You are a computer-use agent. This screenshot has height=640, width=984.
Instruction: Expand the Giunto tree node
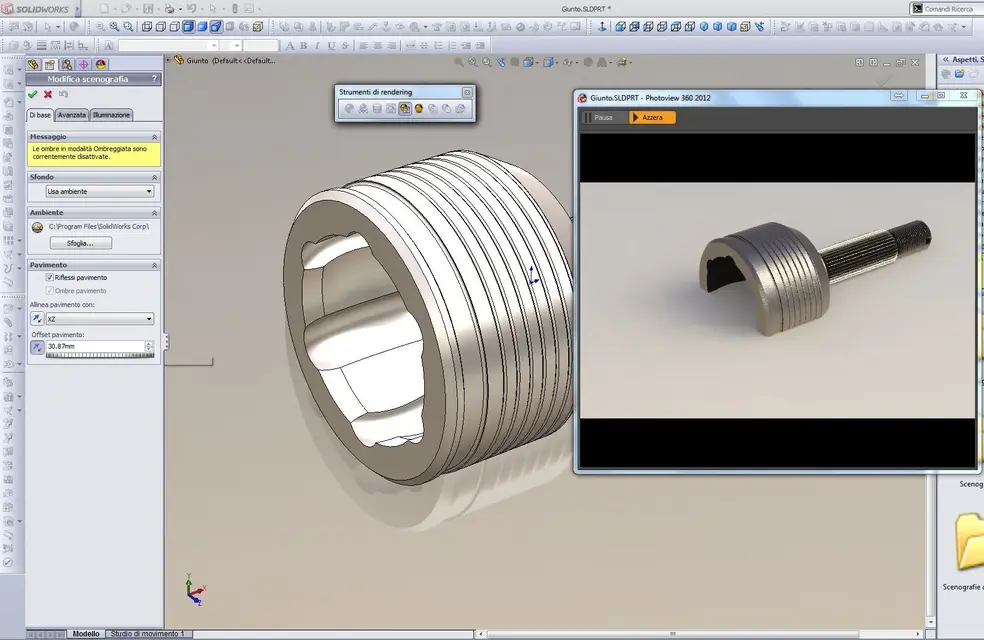[168, 60]
